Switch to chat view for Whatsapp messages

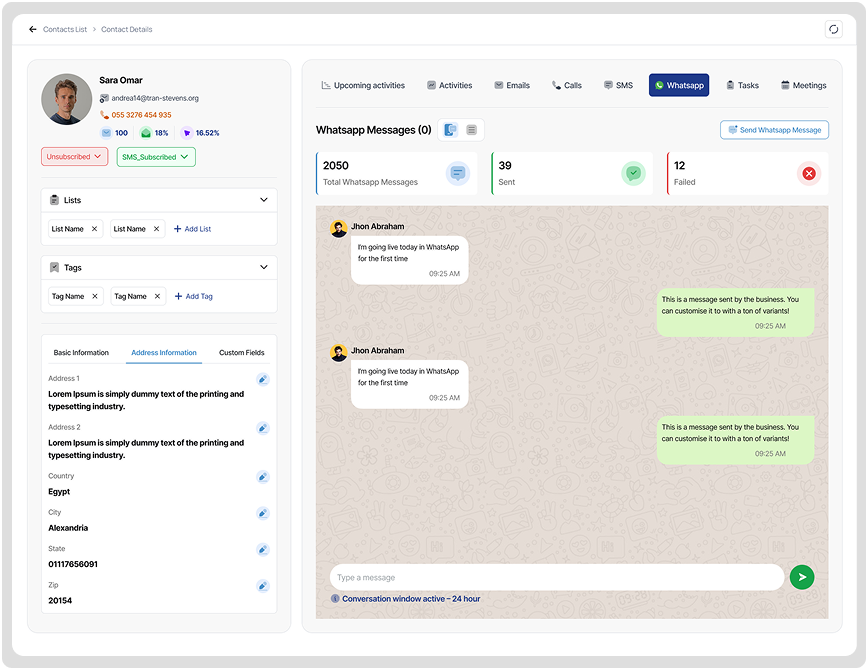click(450, 130)
